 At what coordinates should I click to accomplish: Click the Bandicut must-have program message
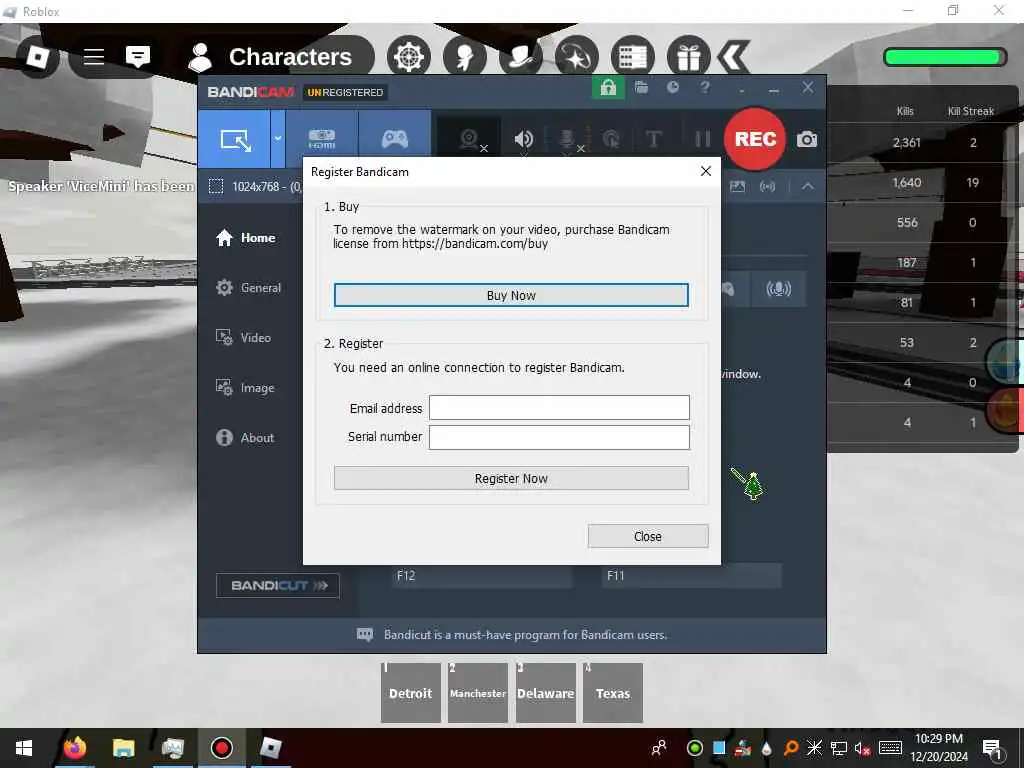525,635
